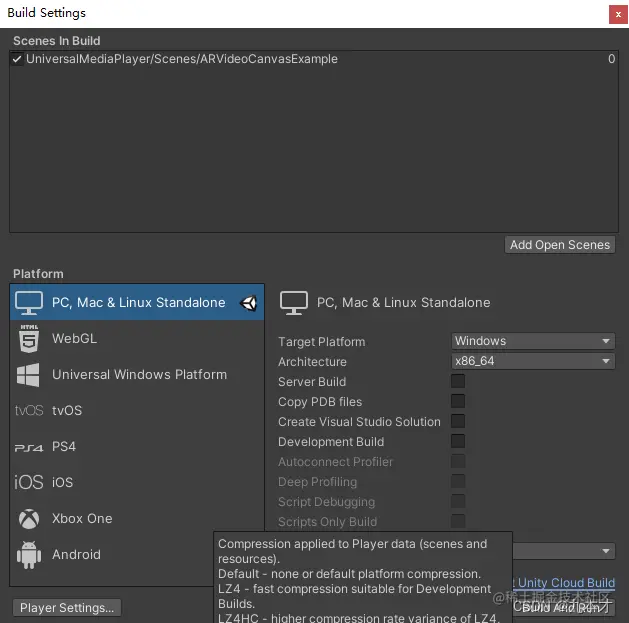Select Android in the platform list
The width and height of the screenshot is (629, 623).
click(112, 555)
